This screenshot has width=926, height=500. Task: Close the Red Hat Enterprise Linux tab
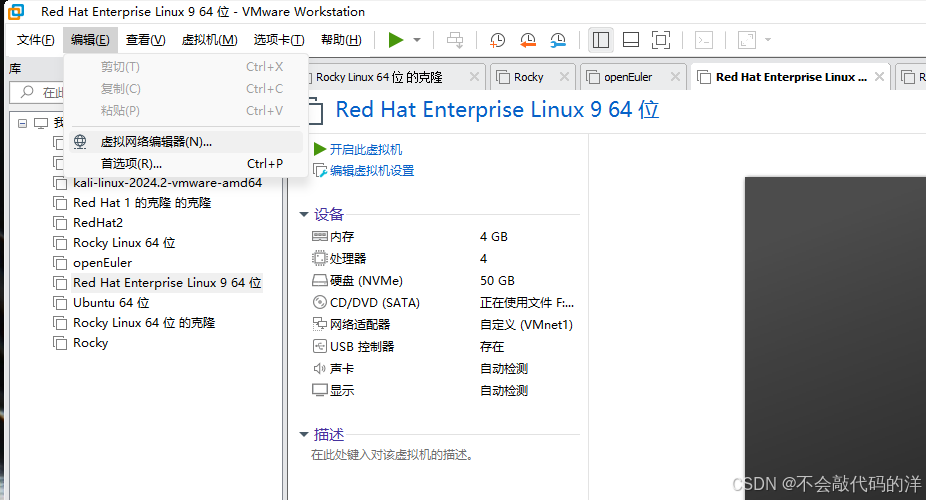point(879,77)
